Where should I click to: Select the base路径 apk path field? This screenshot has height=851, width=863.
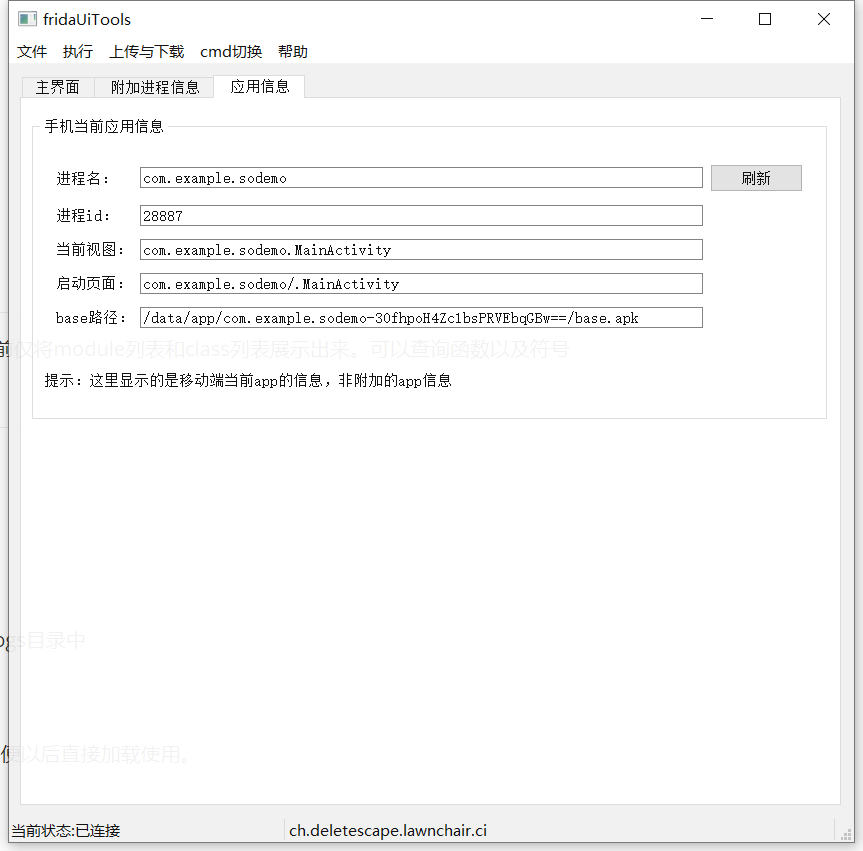point(421,318)
